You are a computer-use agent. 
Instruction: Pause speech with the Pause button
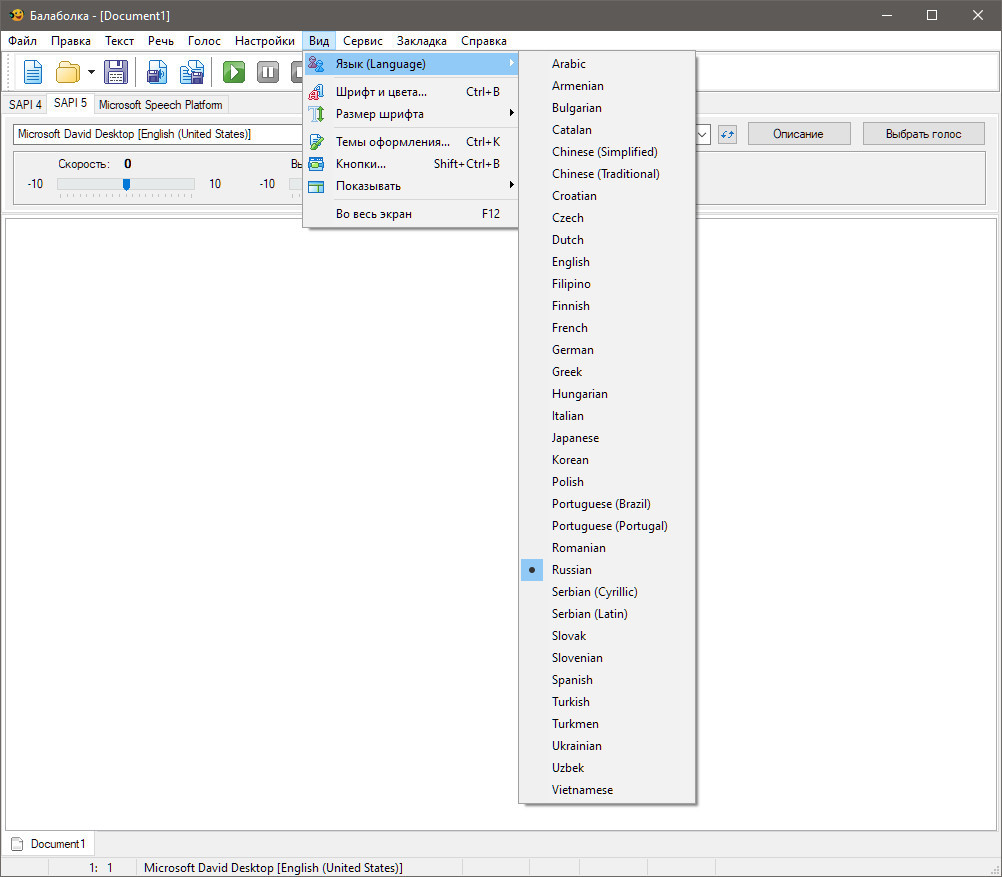[268, 72]
